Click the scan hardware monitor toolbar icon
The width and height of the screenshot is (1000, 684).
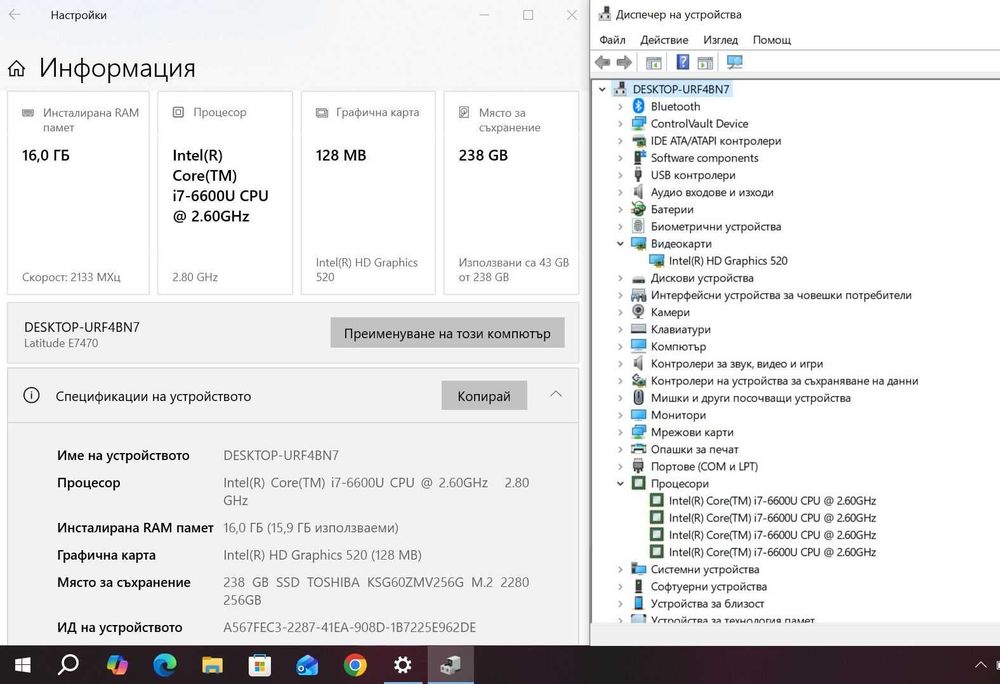click(735, 62)
